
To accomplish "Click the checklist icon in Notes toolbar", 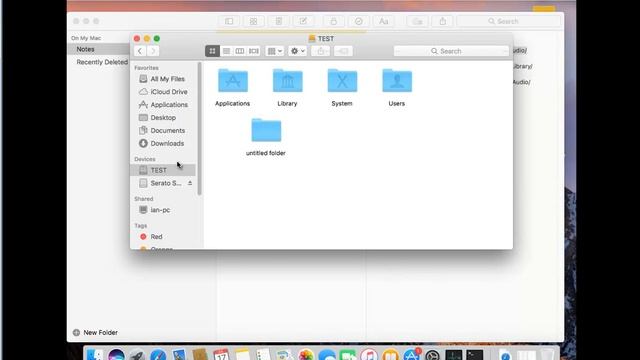I will tap(358, 21).
